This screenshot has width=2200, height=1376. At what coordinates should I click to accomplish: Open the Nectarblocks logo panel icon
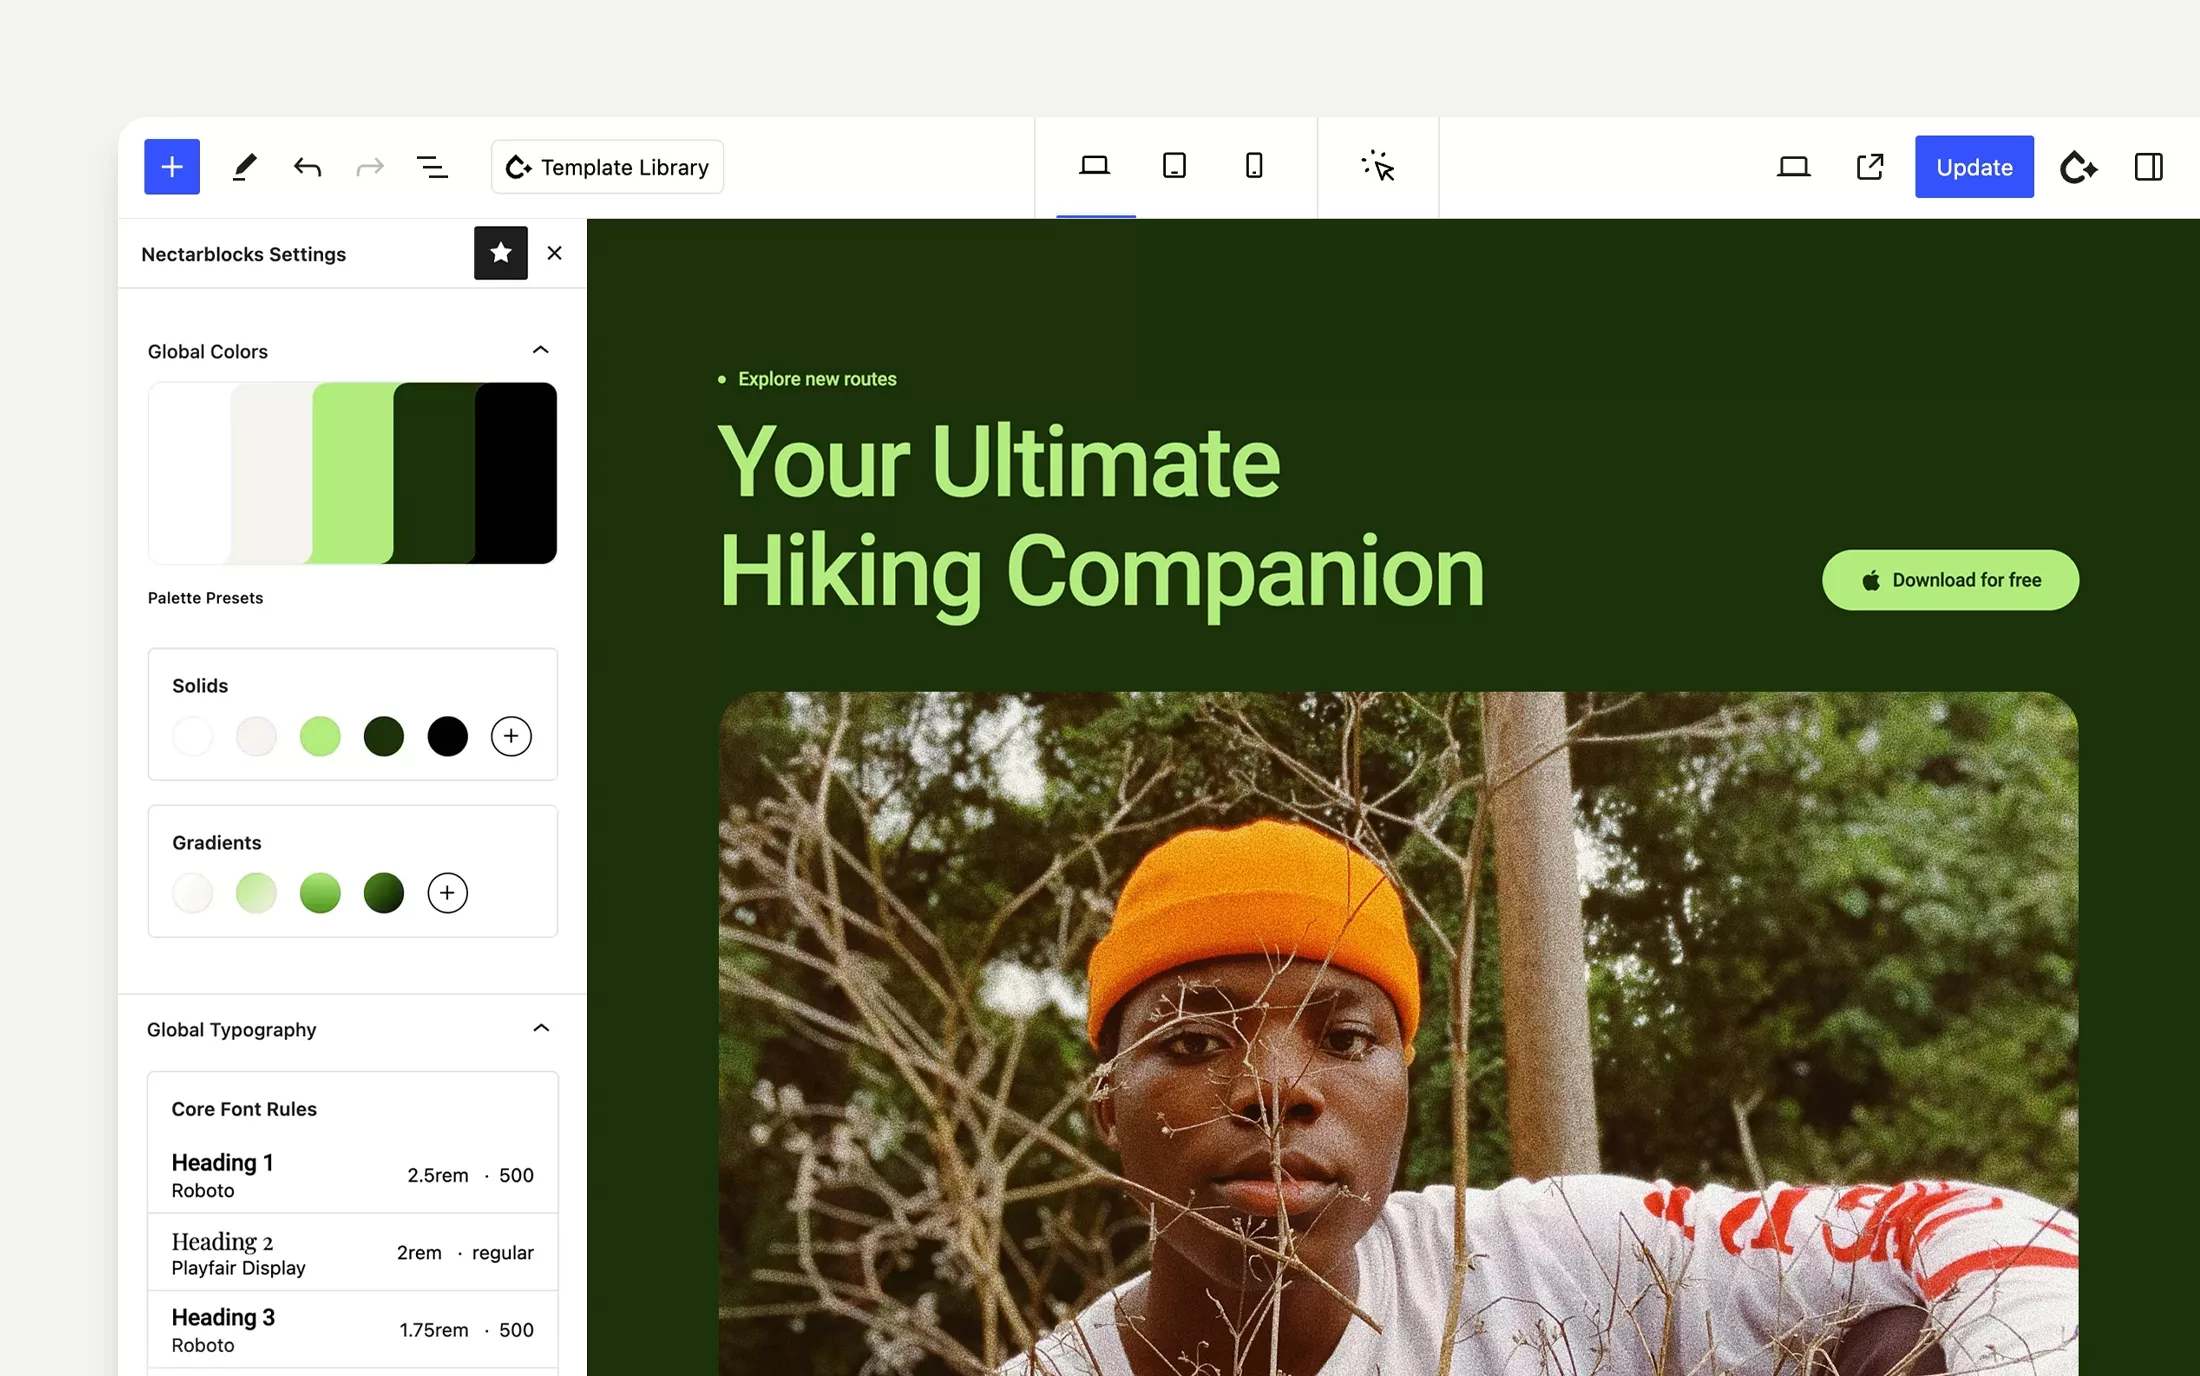[x=2078, y=167]
